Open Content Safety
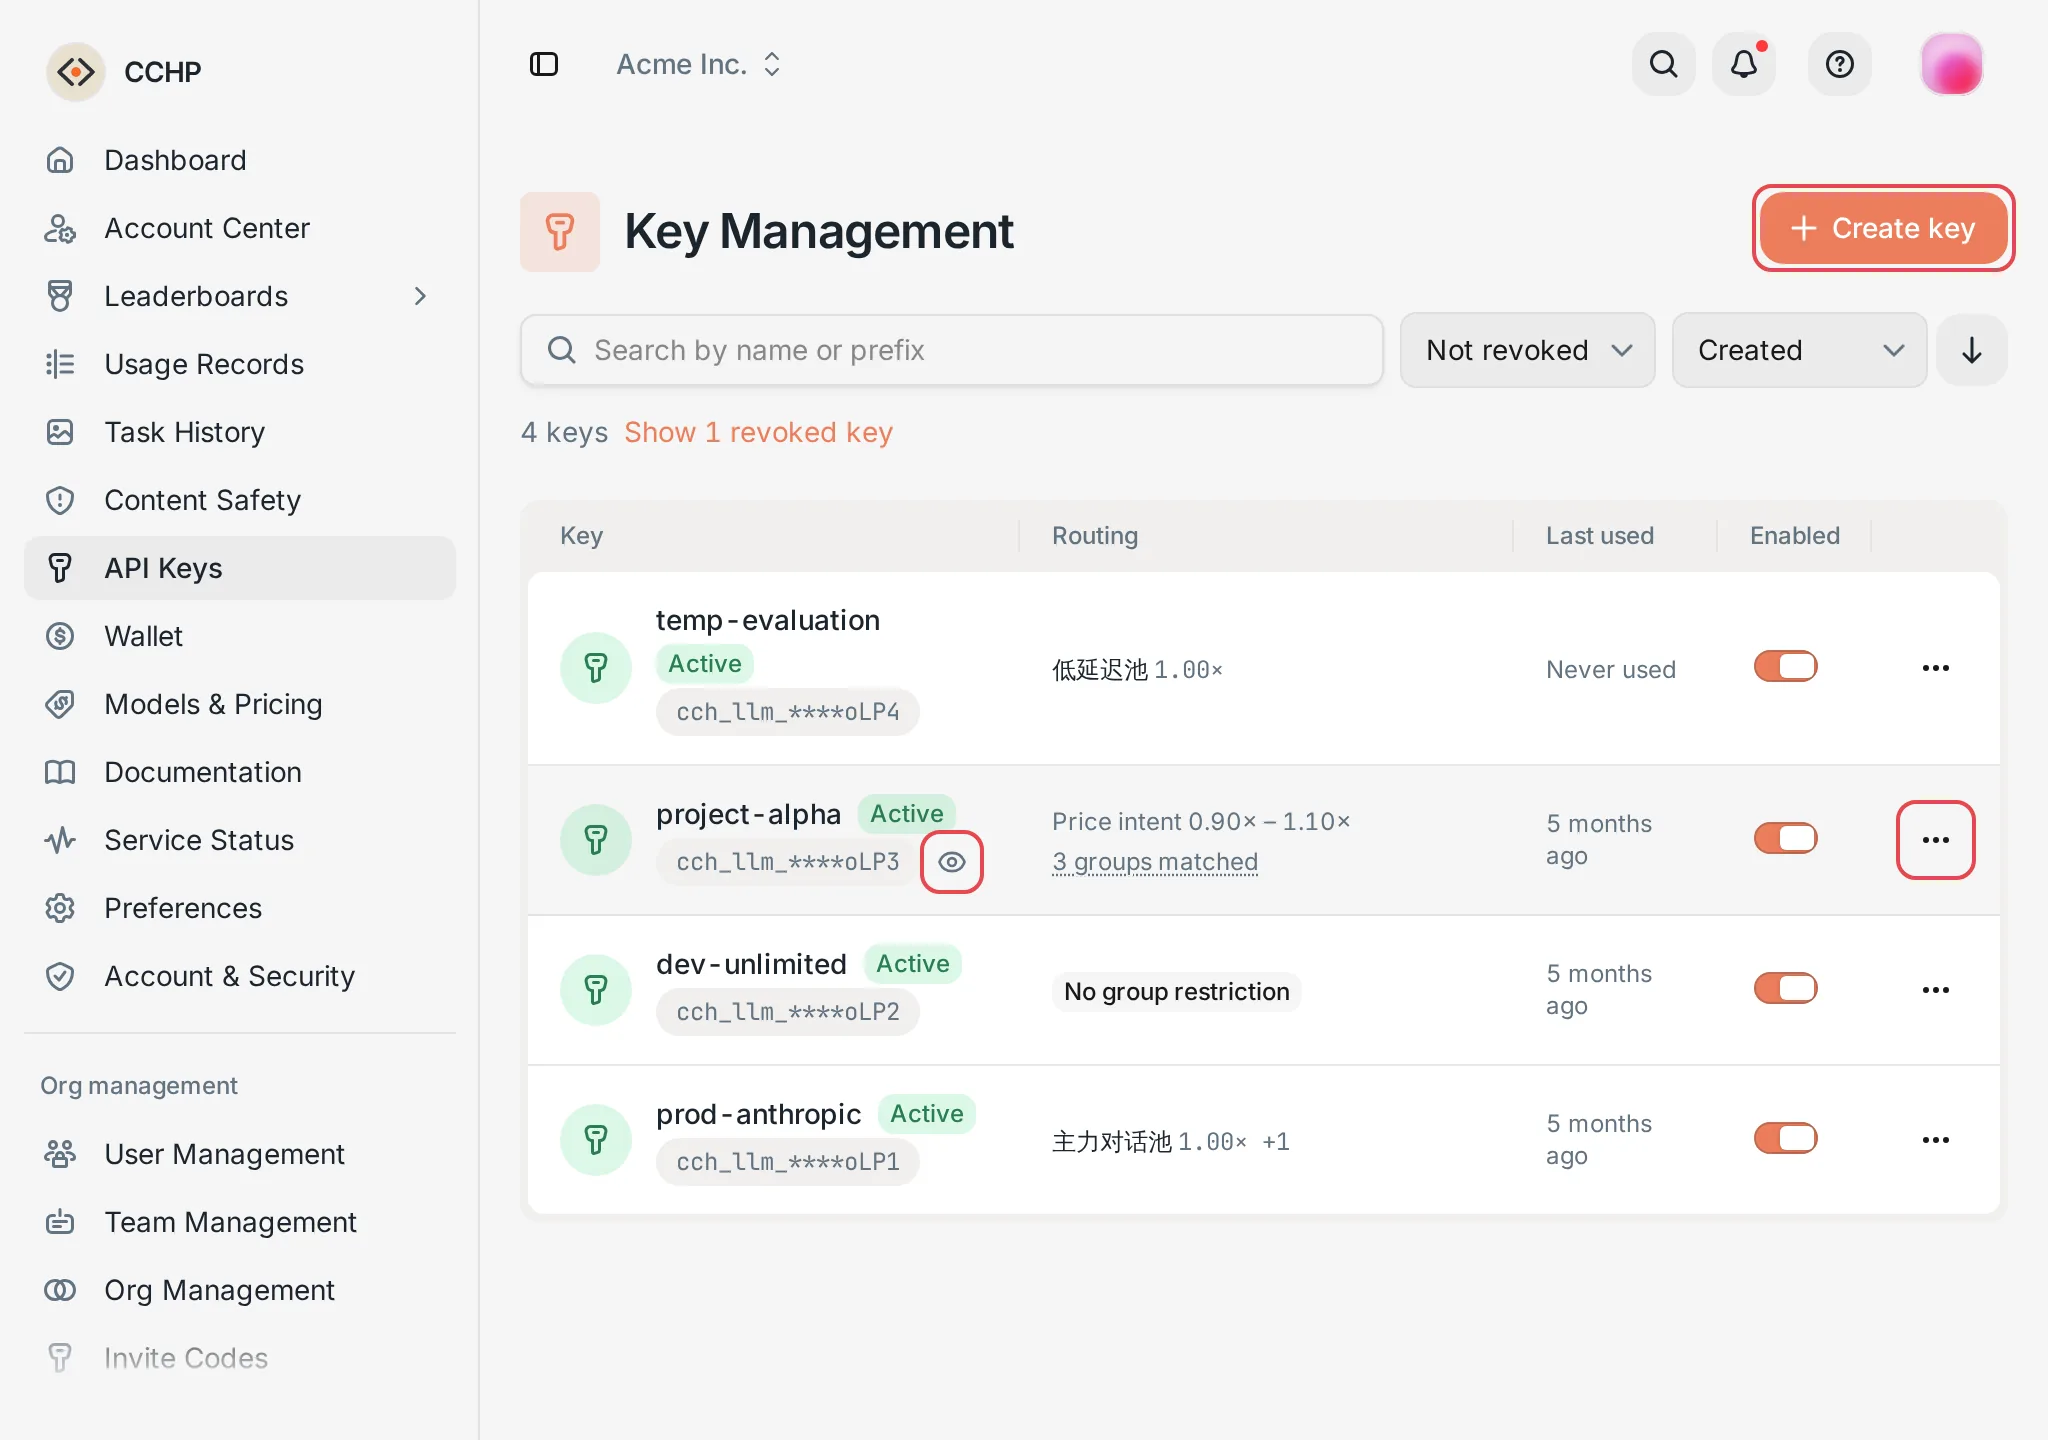 tap(240, 500)
